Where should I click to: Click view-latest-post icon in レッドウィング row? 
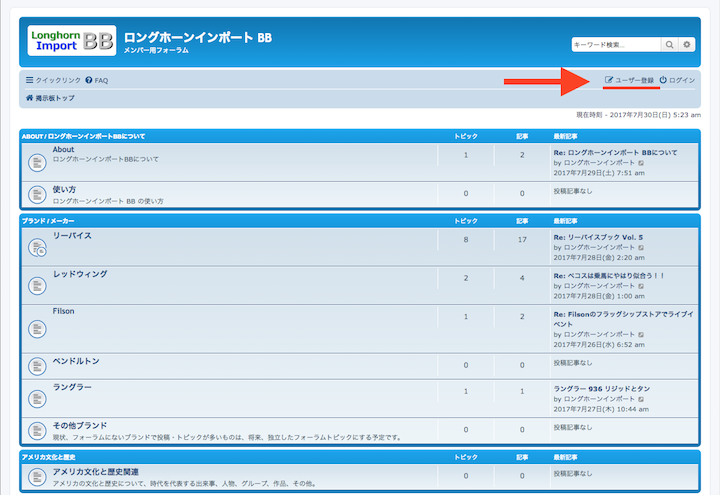tap(641, 286)
